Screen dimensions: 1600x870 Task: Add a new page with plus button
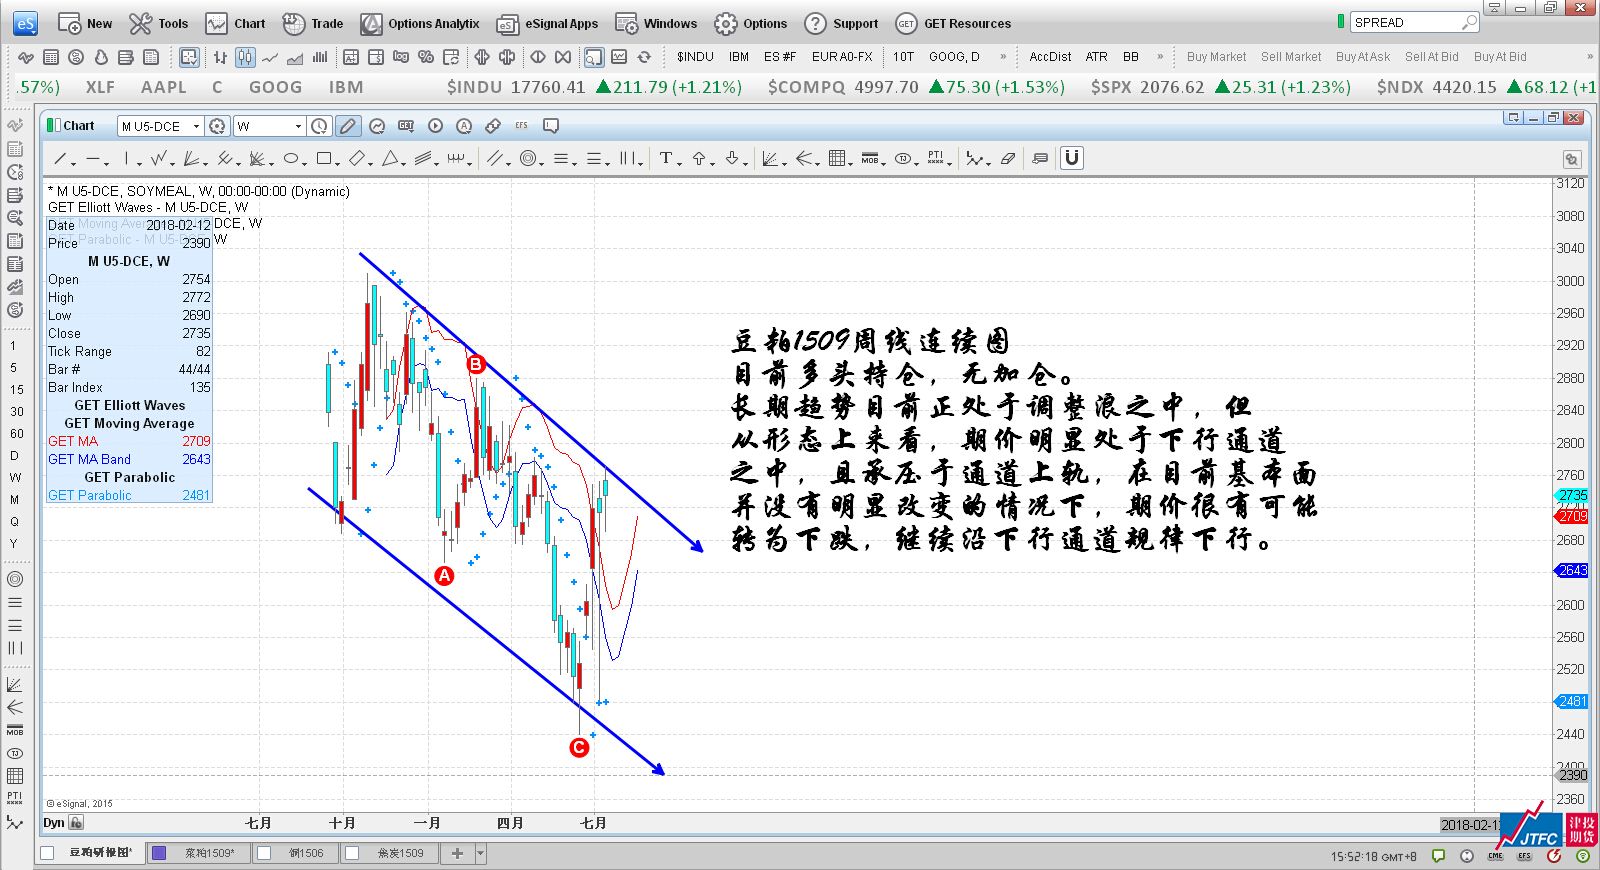tap(457, 853)
